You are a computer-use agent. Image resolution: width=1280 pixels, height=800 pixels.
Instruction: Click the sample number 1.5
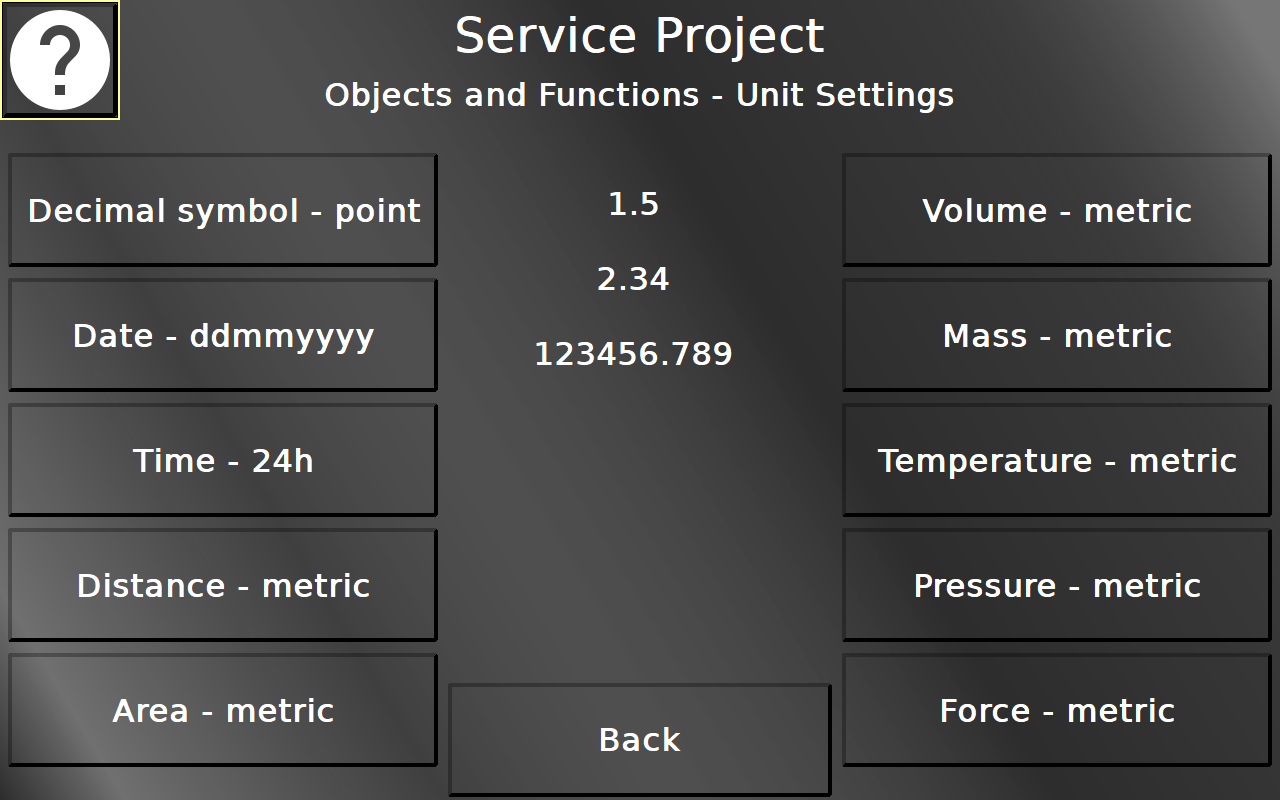633,204
